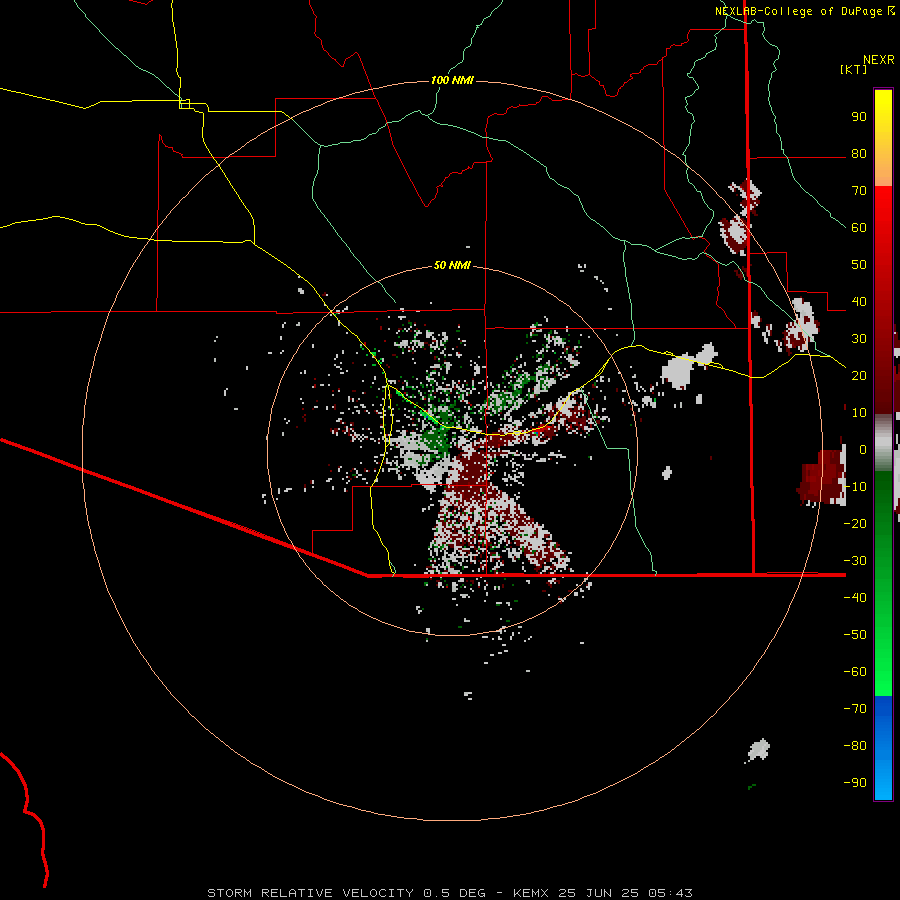The height and width of the screenshot is (900, 900).
Task: Click the NEXR label above the color scale
Action: click(879, 60)
